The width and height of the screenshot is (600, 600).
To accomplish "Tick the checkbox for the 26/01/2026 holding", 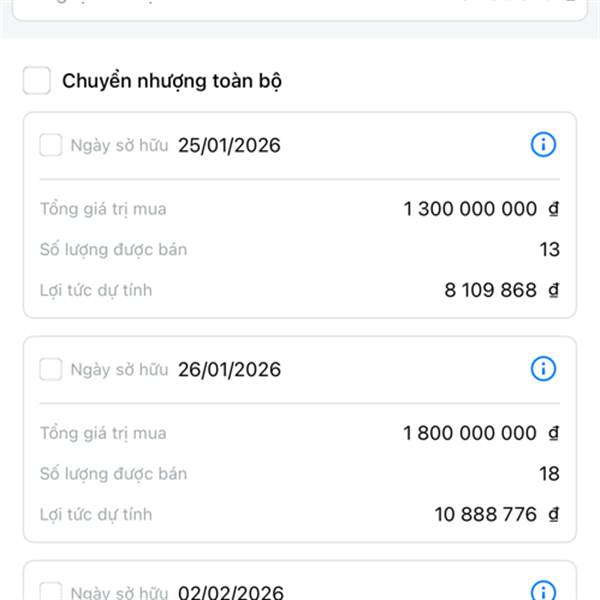I will 50,370.
